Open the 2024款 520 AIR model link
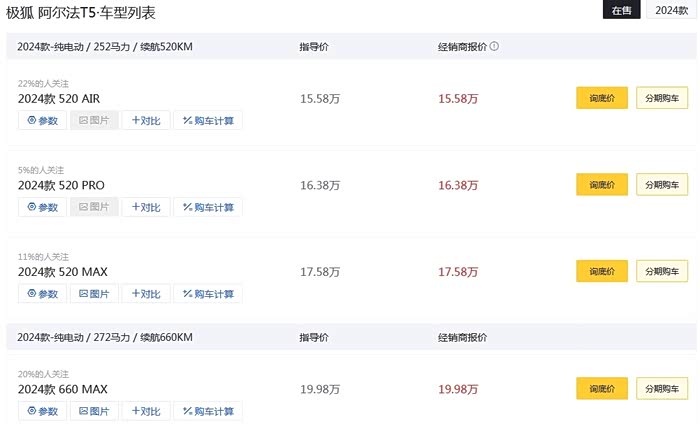Image resolution: width=700 pixels, height=424 pixels. point(59,99)
